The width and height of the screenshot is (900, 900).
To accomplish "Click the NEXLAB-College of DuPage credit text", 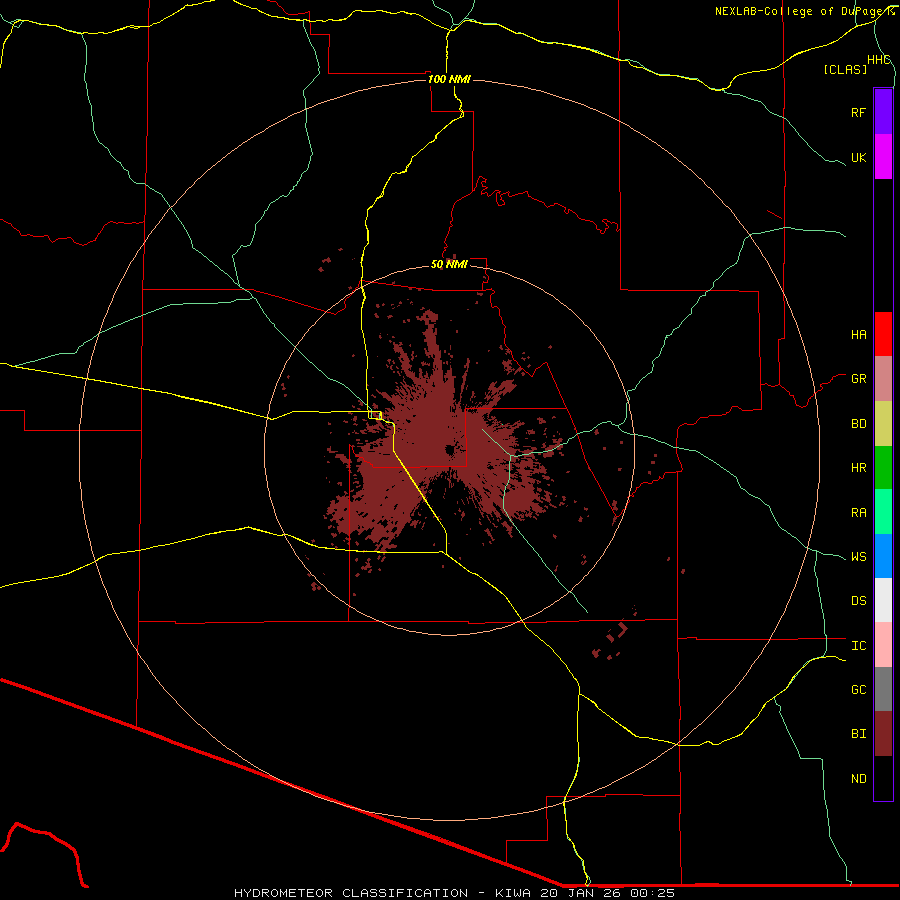I will coord(804,11).
